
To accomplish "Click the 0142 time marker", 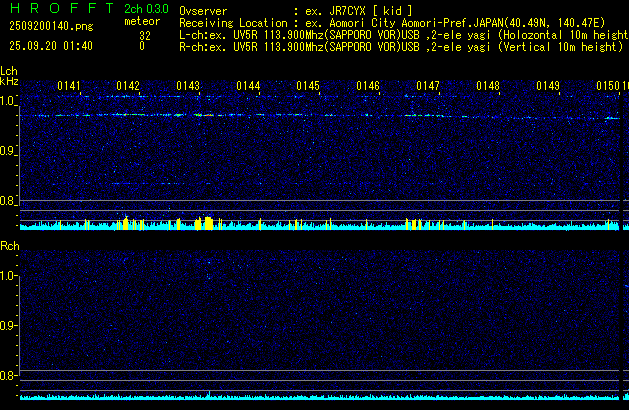I will point(128,87).
